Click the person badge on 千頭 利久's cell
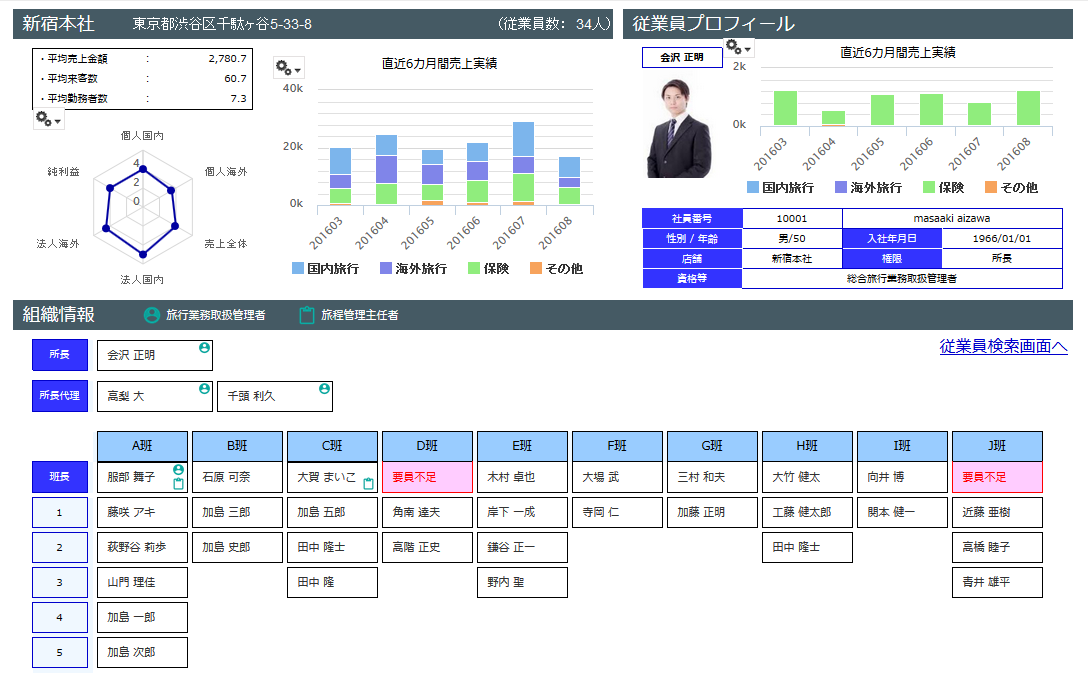Image resolution: width=1088 pixels, height=684 pixels. (x=324, y=388)
